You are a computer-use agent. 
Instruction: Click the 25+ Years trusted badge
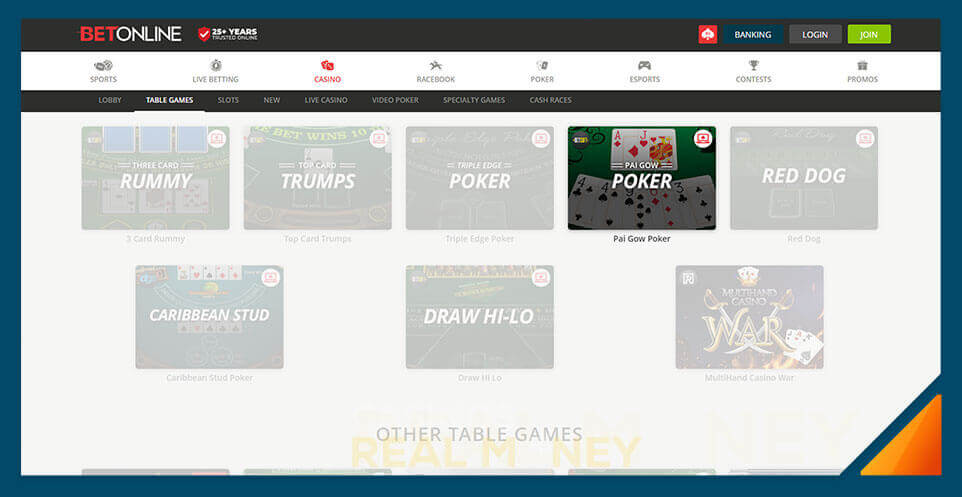click(228, 34)
